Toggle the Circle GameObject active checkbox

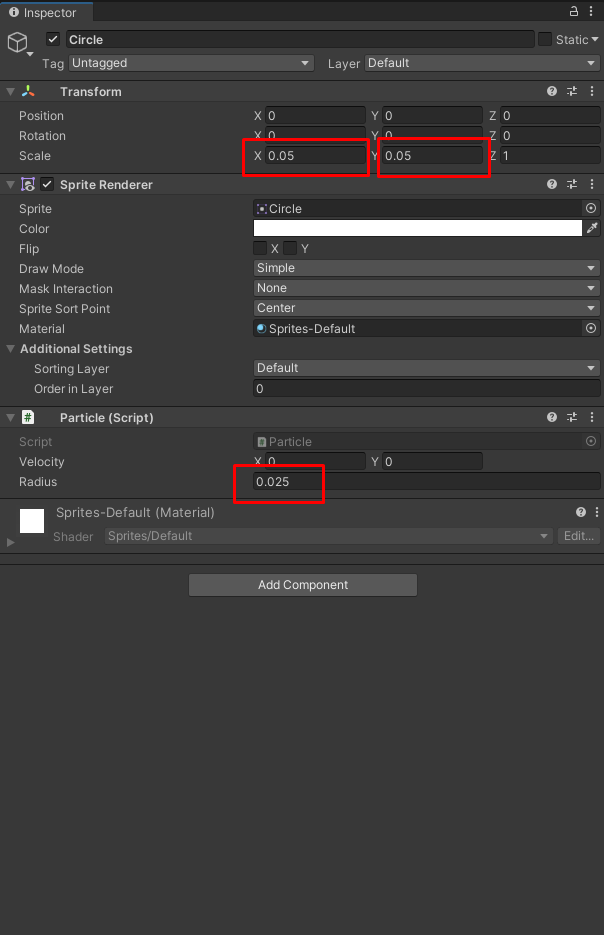54,40
